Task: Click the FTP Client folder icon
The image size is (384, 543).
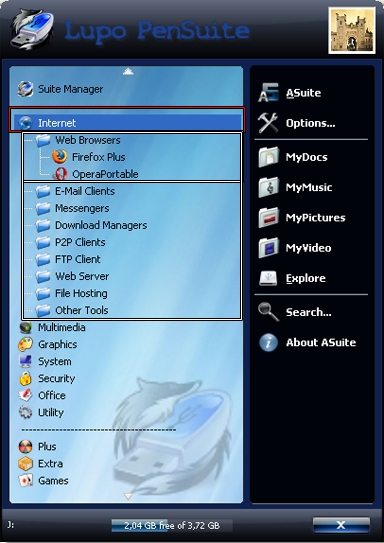Action: pos(43,259)
